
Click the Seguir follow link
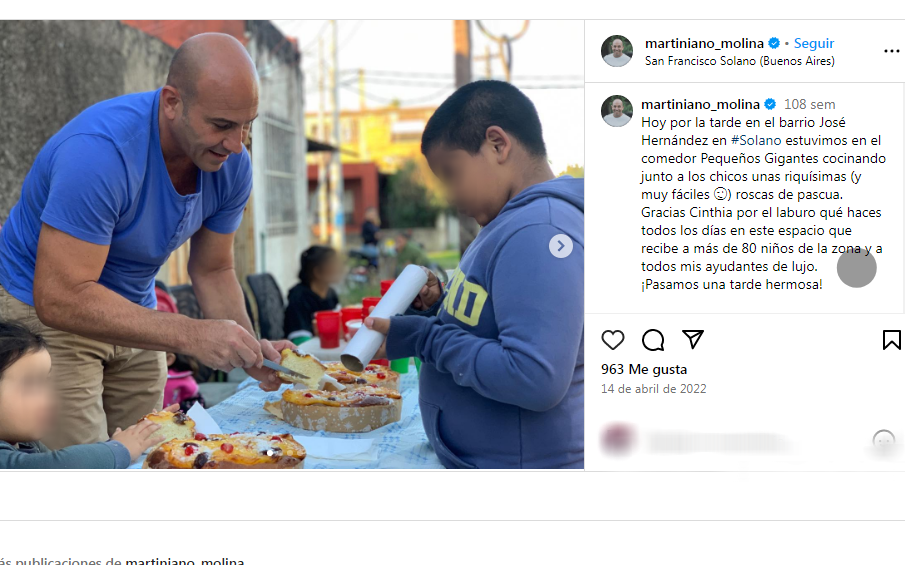point(814,43)
